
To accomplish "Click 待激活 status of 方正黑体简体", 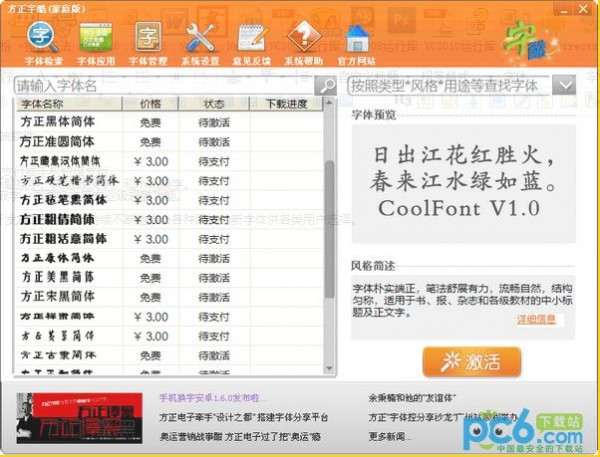I will tap(214, 123).
